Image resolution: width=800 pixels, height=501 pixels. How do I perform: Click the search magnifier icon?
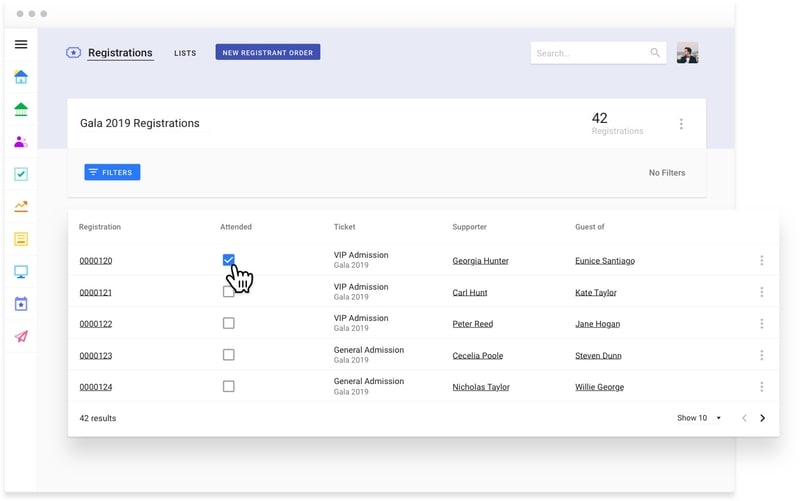tap(655, 53)
